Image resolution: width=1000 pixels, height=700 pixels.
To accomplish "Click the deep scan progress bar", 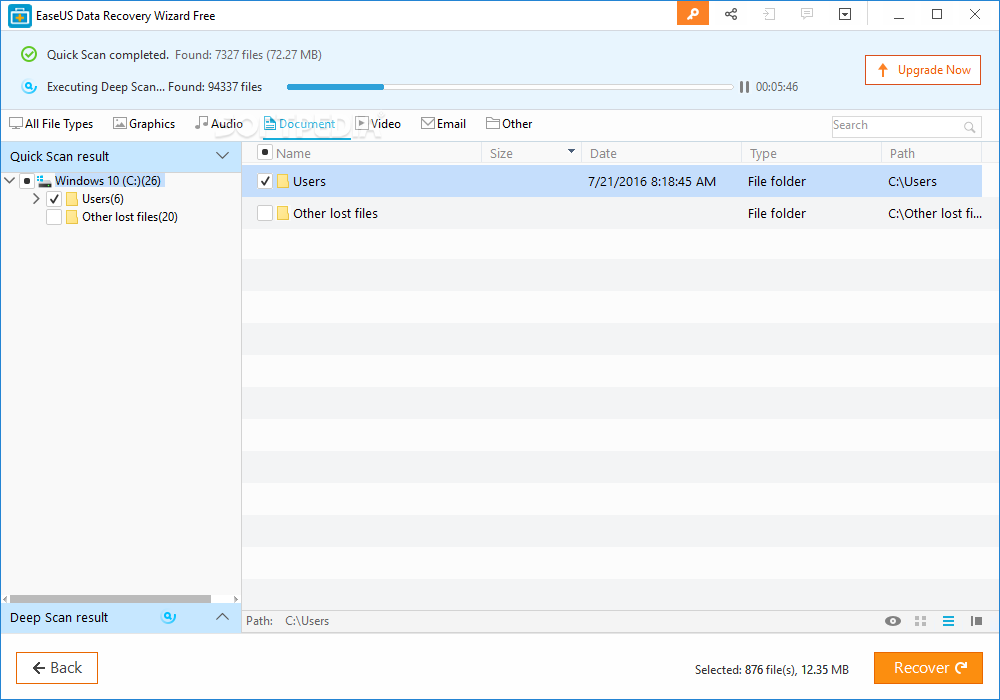I will pyautogui.click(x=510, y=87).
